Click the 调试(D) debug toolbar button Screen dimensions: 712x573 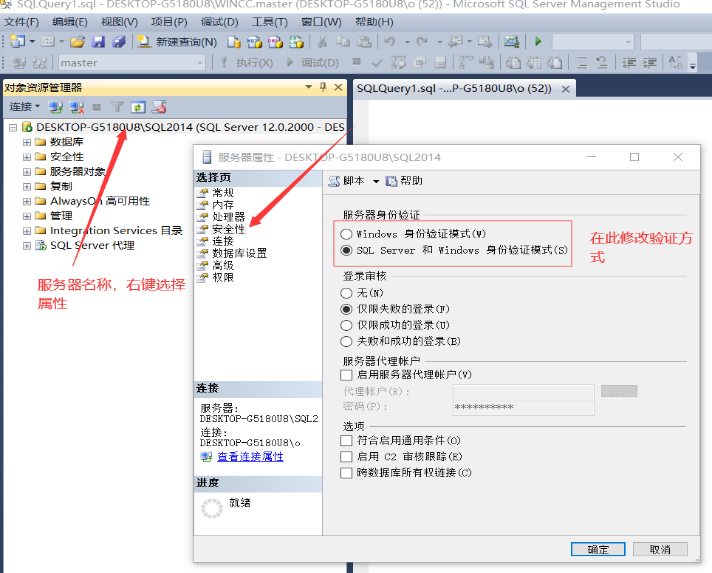[x=313, y=63]
